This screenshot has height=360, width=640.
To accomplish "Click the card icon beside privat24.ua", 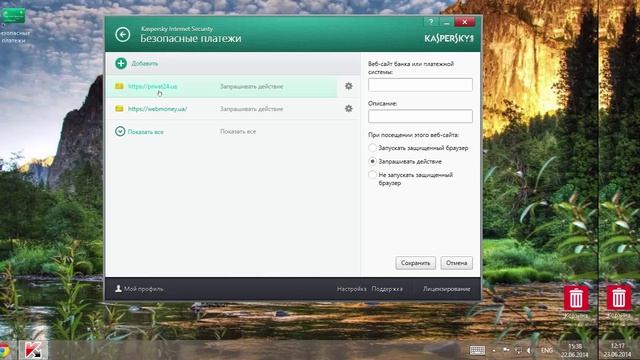I will point(119,86).
